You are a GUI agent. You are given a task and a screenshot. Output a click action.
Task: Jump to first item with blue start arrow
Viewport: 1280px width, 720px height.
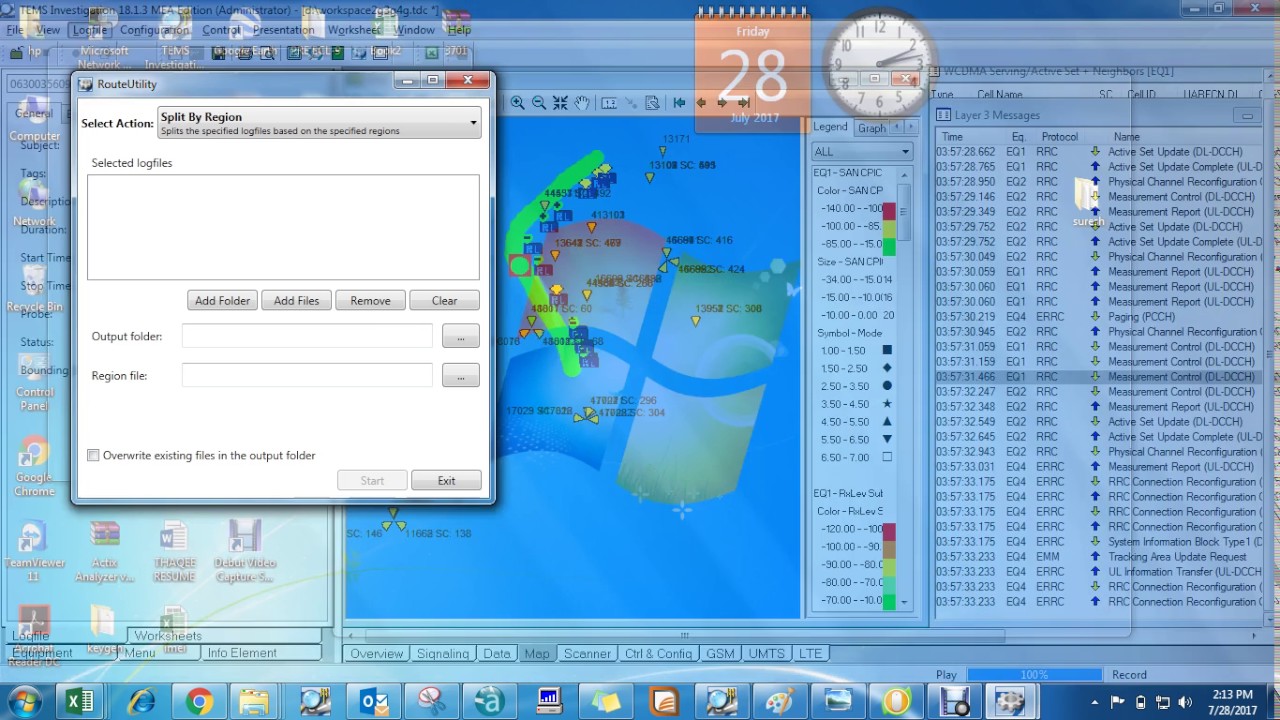(679, 102)
